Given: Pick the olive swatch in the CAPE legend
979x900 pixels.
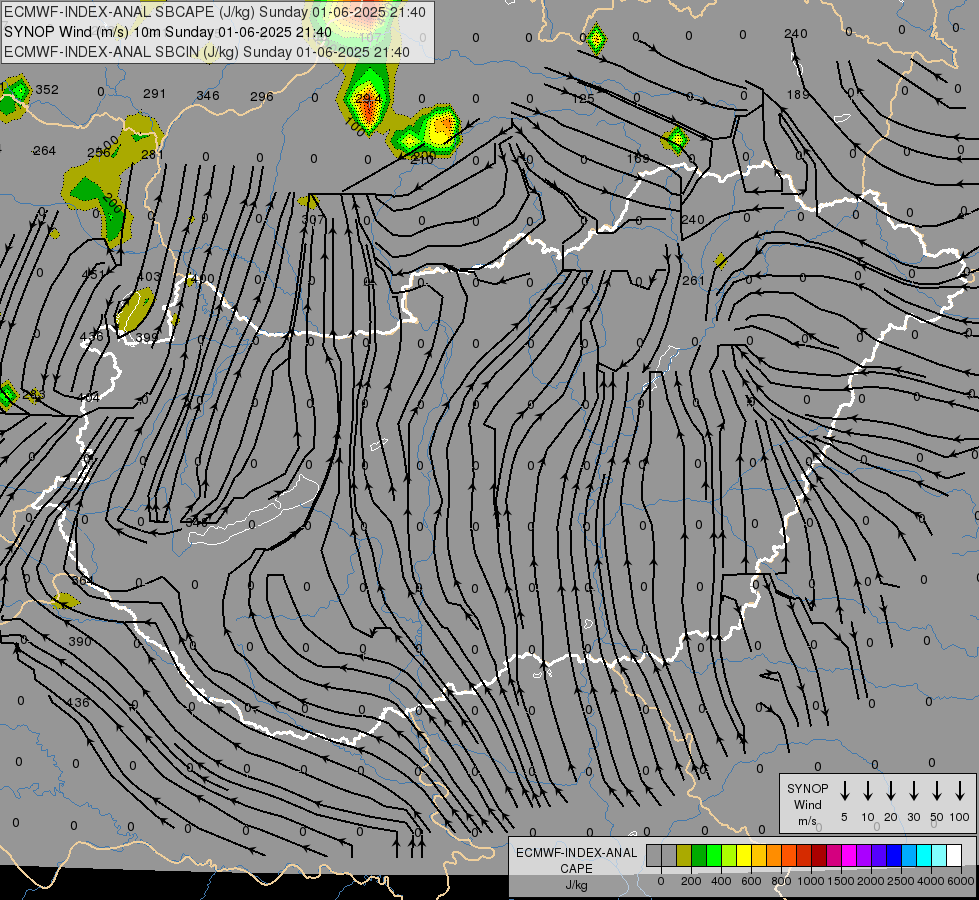Looking at the screenshot, I should (x=684, y=856).
